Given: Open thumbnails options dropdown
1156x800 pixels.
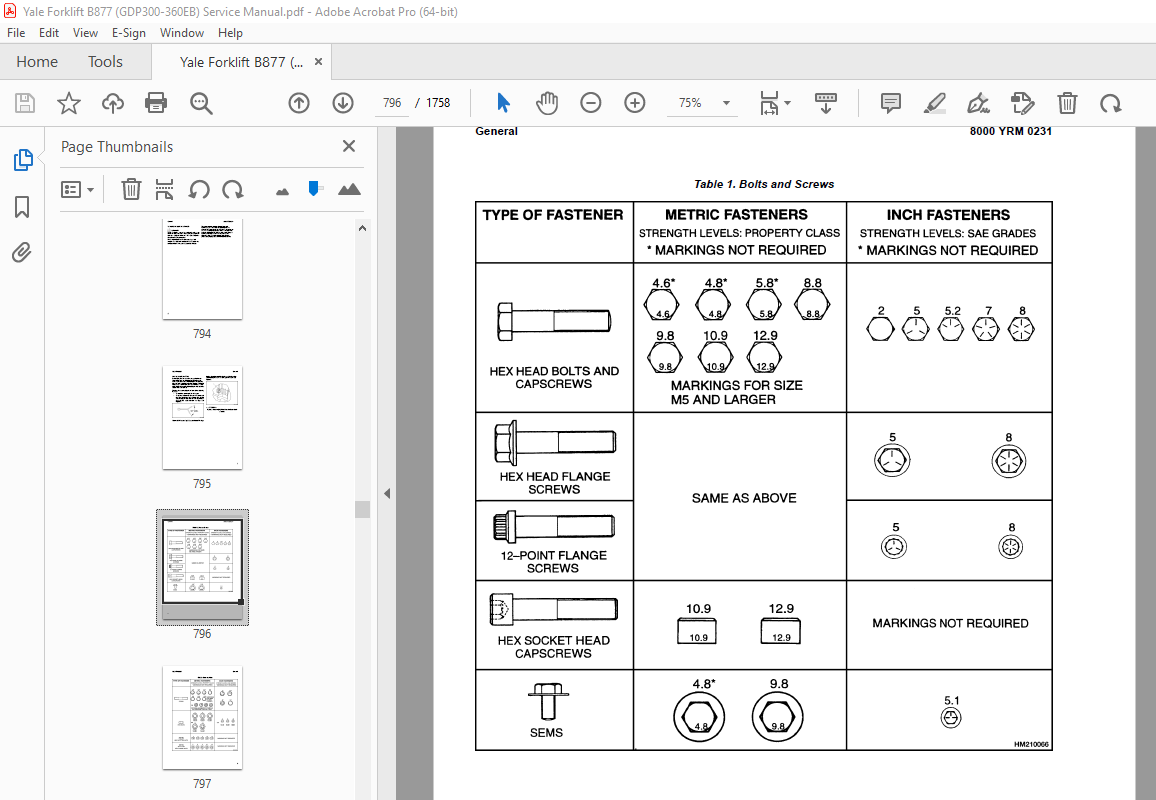Looking at the screenshot, I should (x=77, y=190).
